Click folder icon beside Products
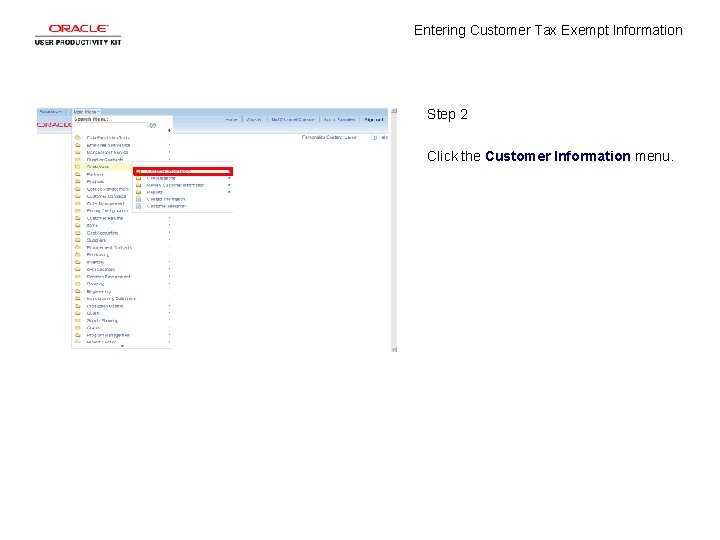Screen dimensions: 720x540 (x=78, y=182)
